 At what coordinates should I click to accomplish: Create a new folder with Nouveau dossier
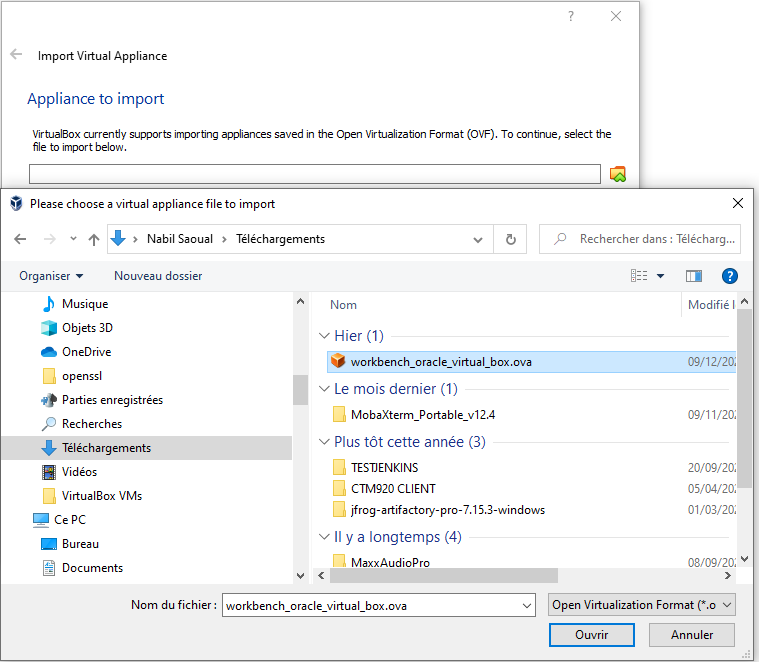(158, 276)
